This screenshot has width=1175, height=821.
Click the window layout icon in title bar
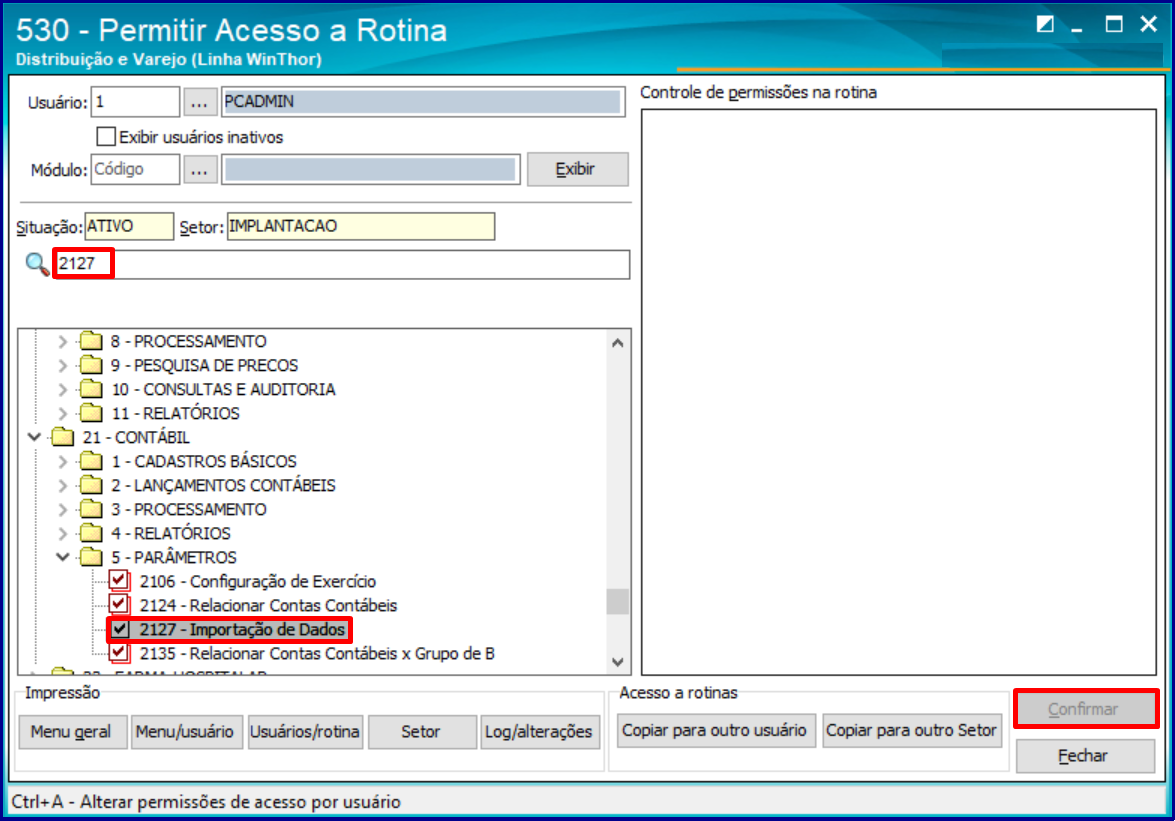point(1045,25)
